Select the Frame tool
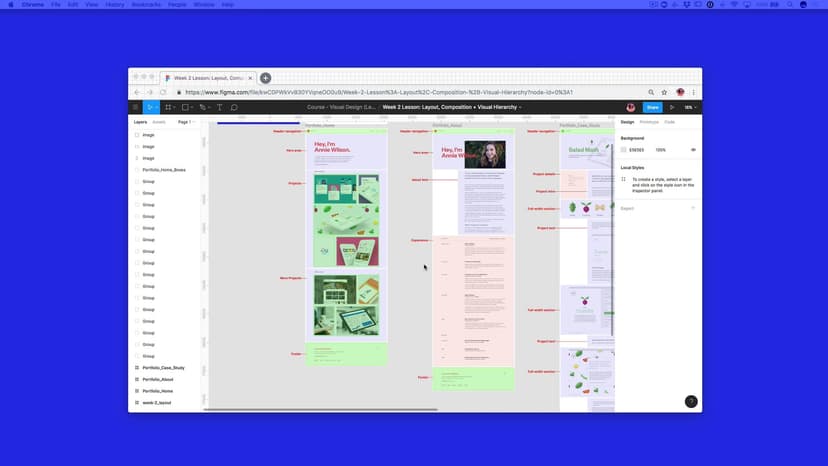Viewport: 828px width, 466px height. pos(168,107)
